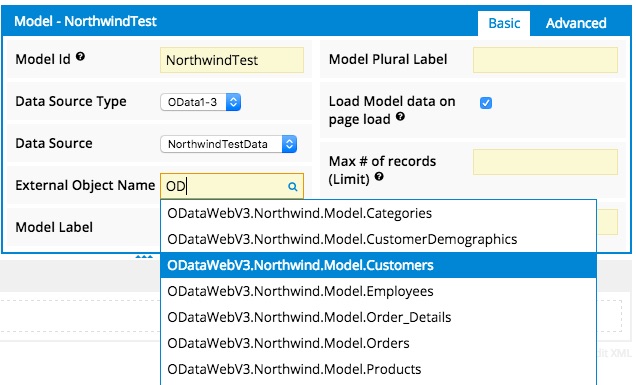Click the Model Id input field
The height and width of the screenshot is (385, 636).
[x=232, y=60]
